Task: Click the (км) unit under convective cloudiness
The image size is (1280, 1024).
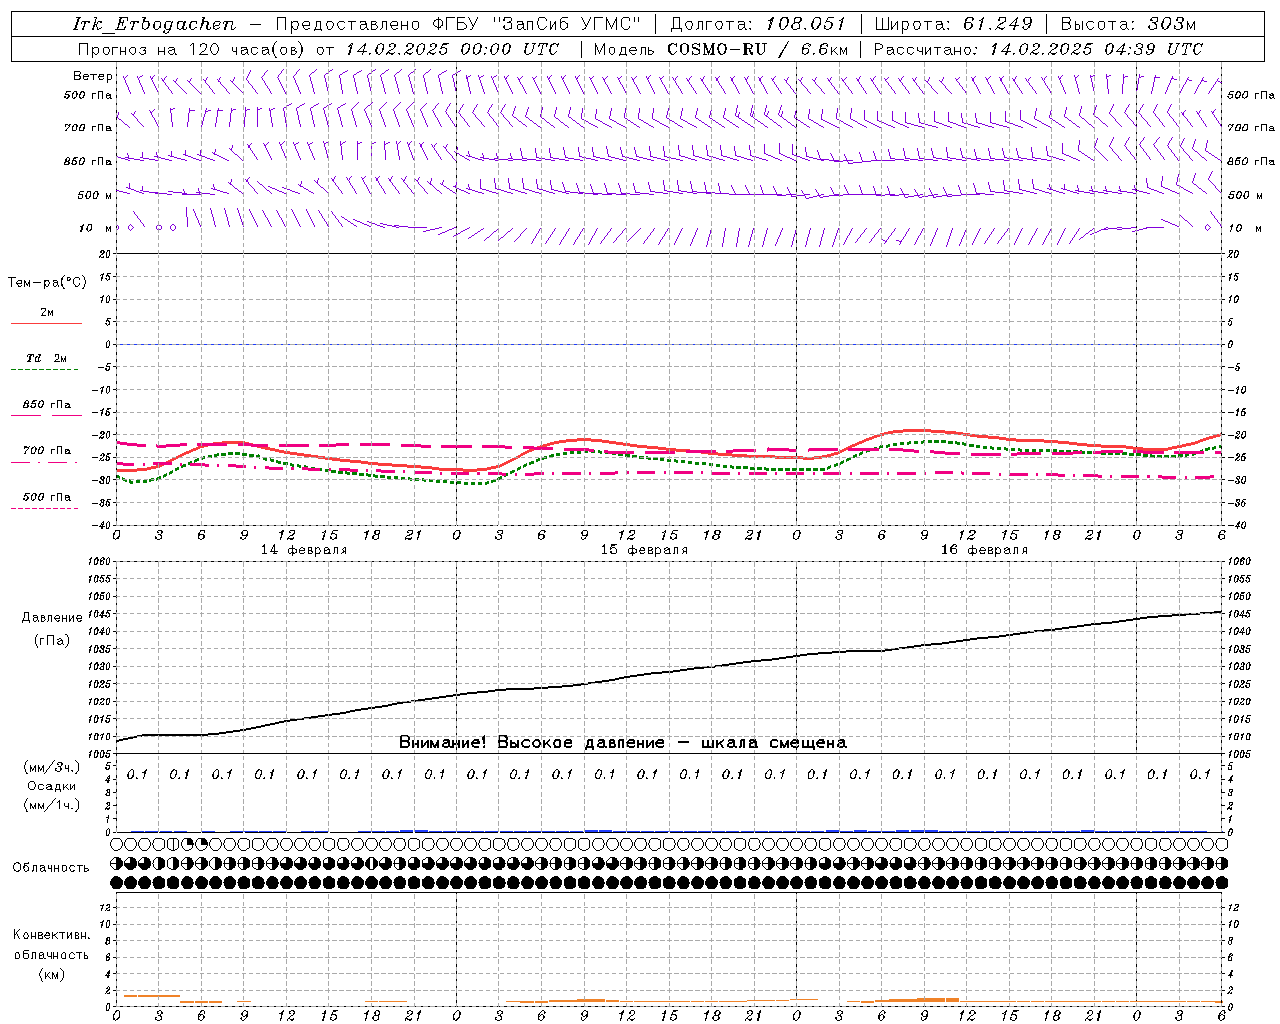Action: (x=51, y=974)
